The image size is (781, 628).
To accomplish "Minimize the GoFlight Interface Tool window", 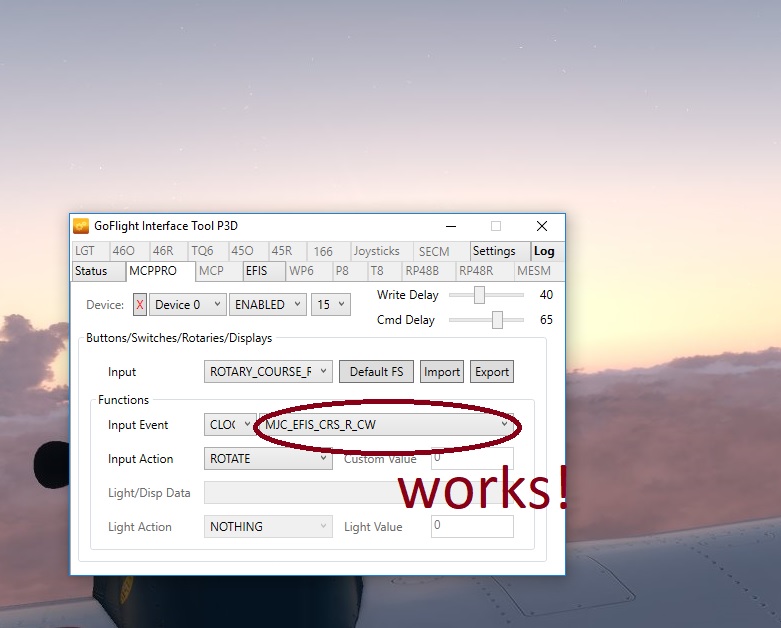I will point(450,226).
